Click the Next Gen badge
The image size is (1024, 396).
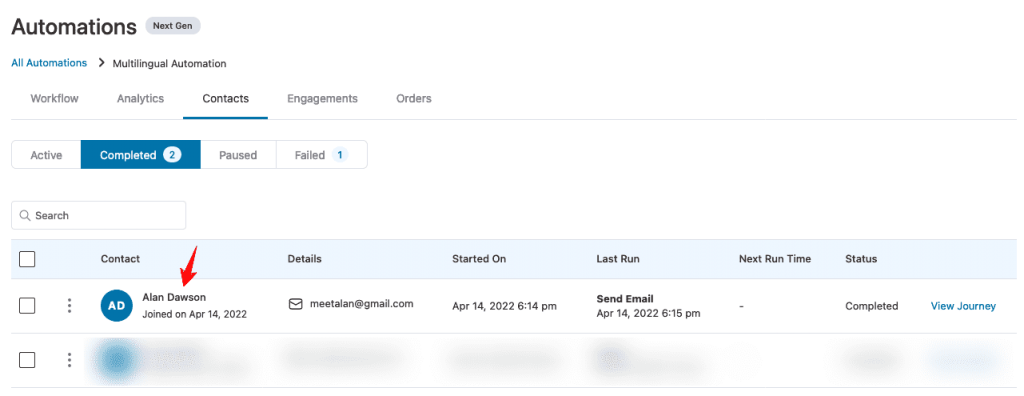172,26
